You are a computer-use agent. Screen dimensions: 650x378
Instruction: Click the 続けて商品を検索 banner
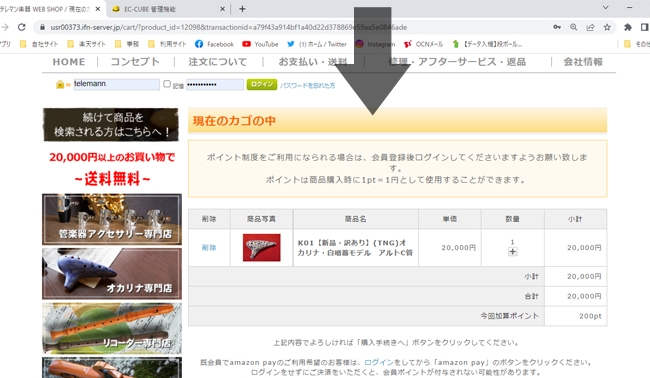(111, 125)
